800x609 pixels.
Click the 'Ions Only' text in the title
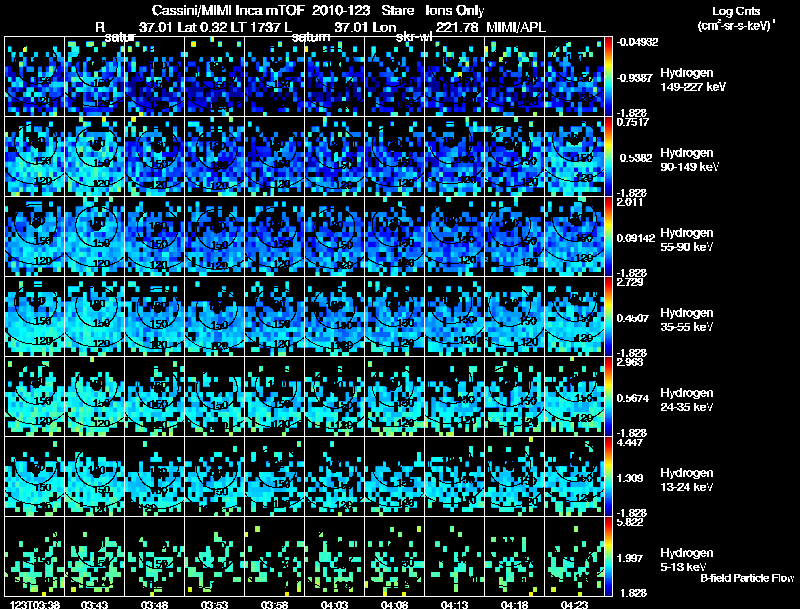click(455, 10)
